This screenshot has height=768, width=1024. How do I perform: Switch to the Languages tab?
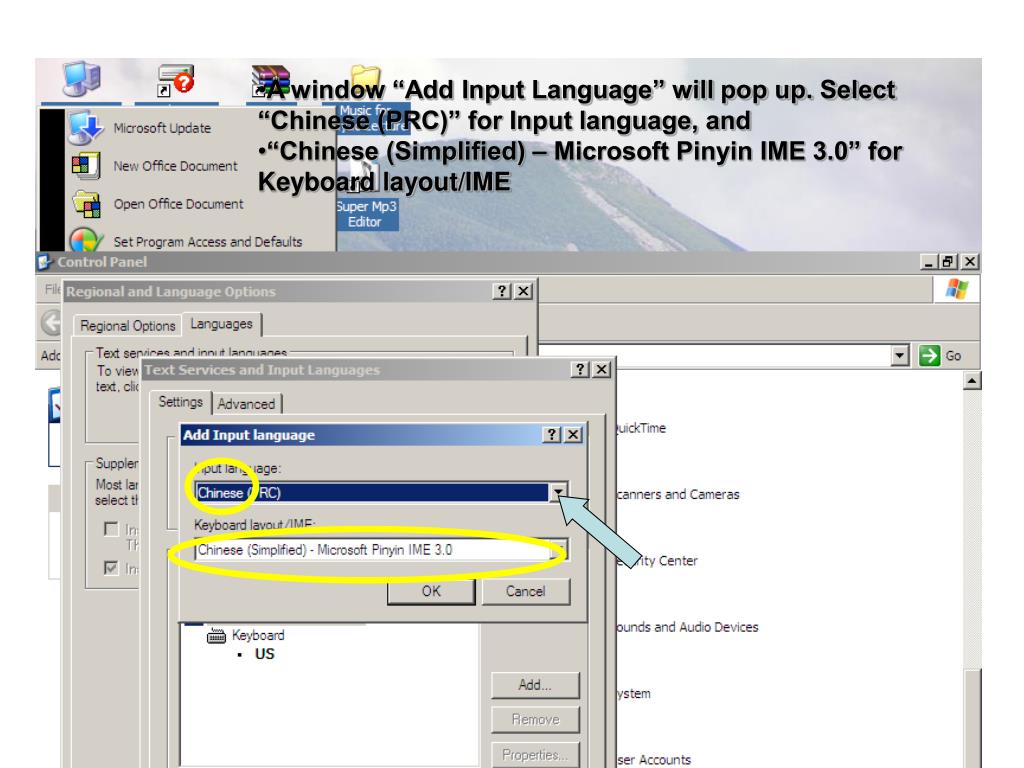click(x=221, y=324)
